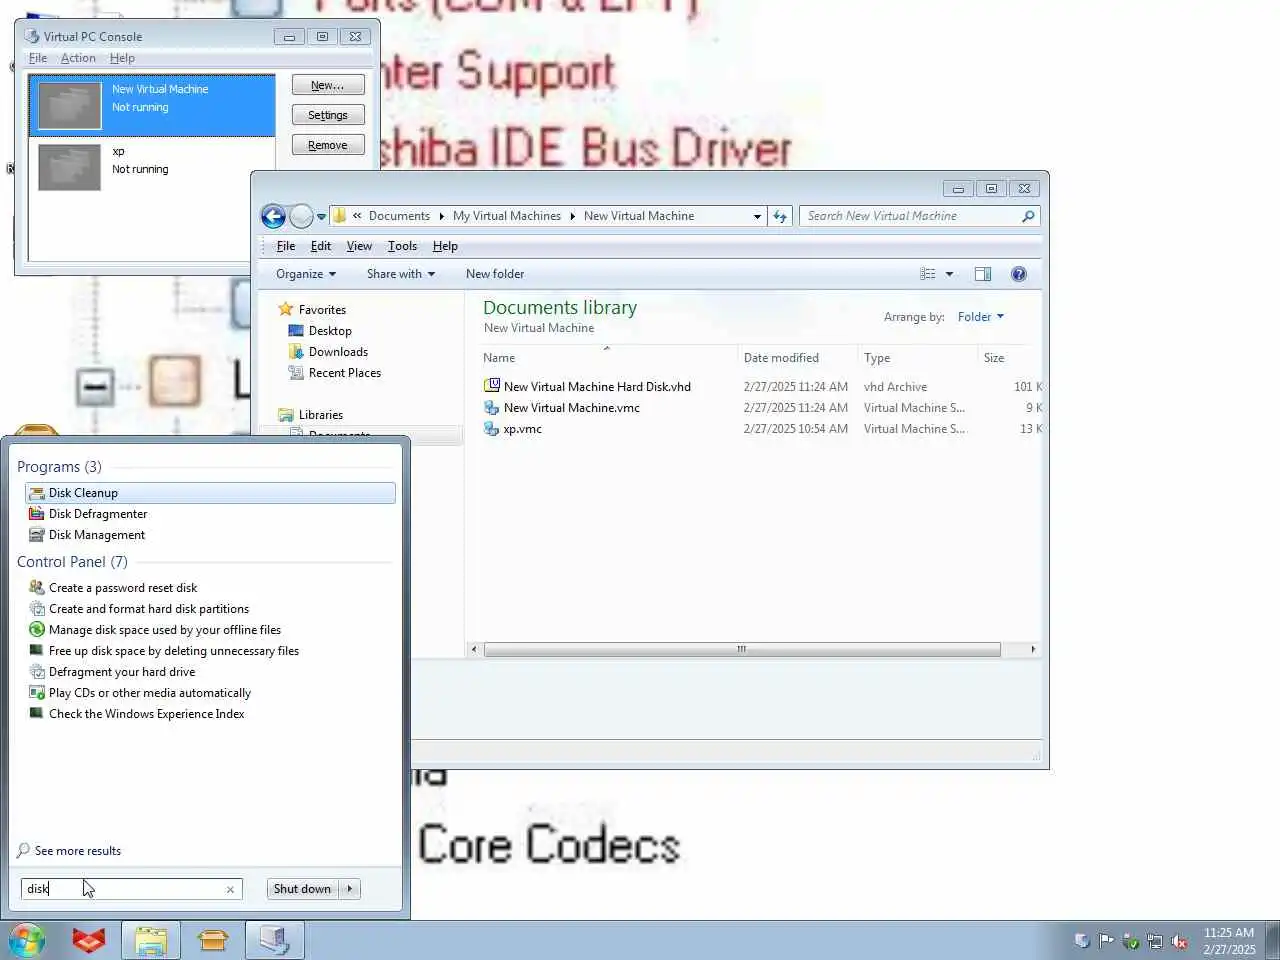Image resolution: width=1280 pixels, height=960 pixels.
Task: Select New Virtual Machine Hard Disk.vhd file
Action: click(x=597, y=387)
